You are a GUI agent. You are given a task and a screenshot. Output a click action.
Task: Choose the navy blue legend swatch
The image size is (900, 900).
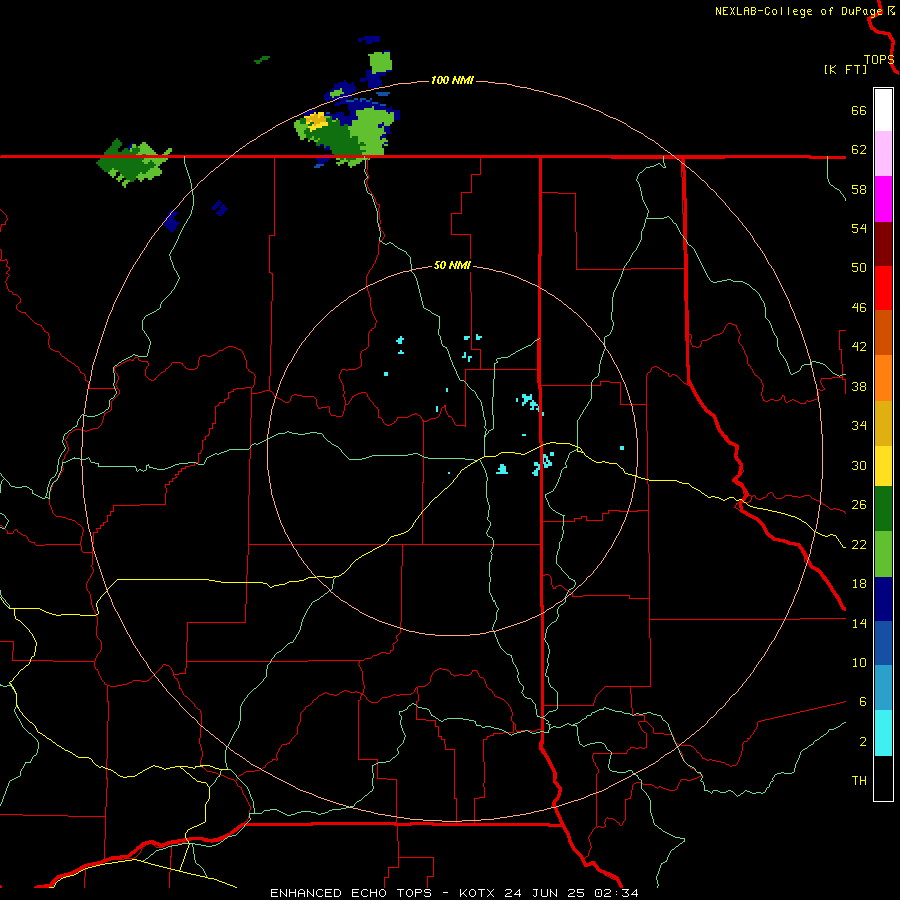click(x=883, y=599)
